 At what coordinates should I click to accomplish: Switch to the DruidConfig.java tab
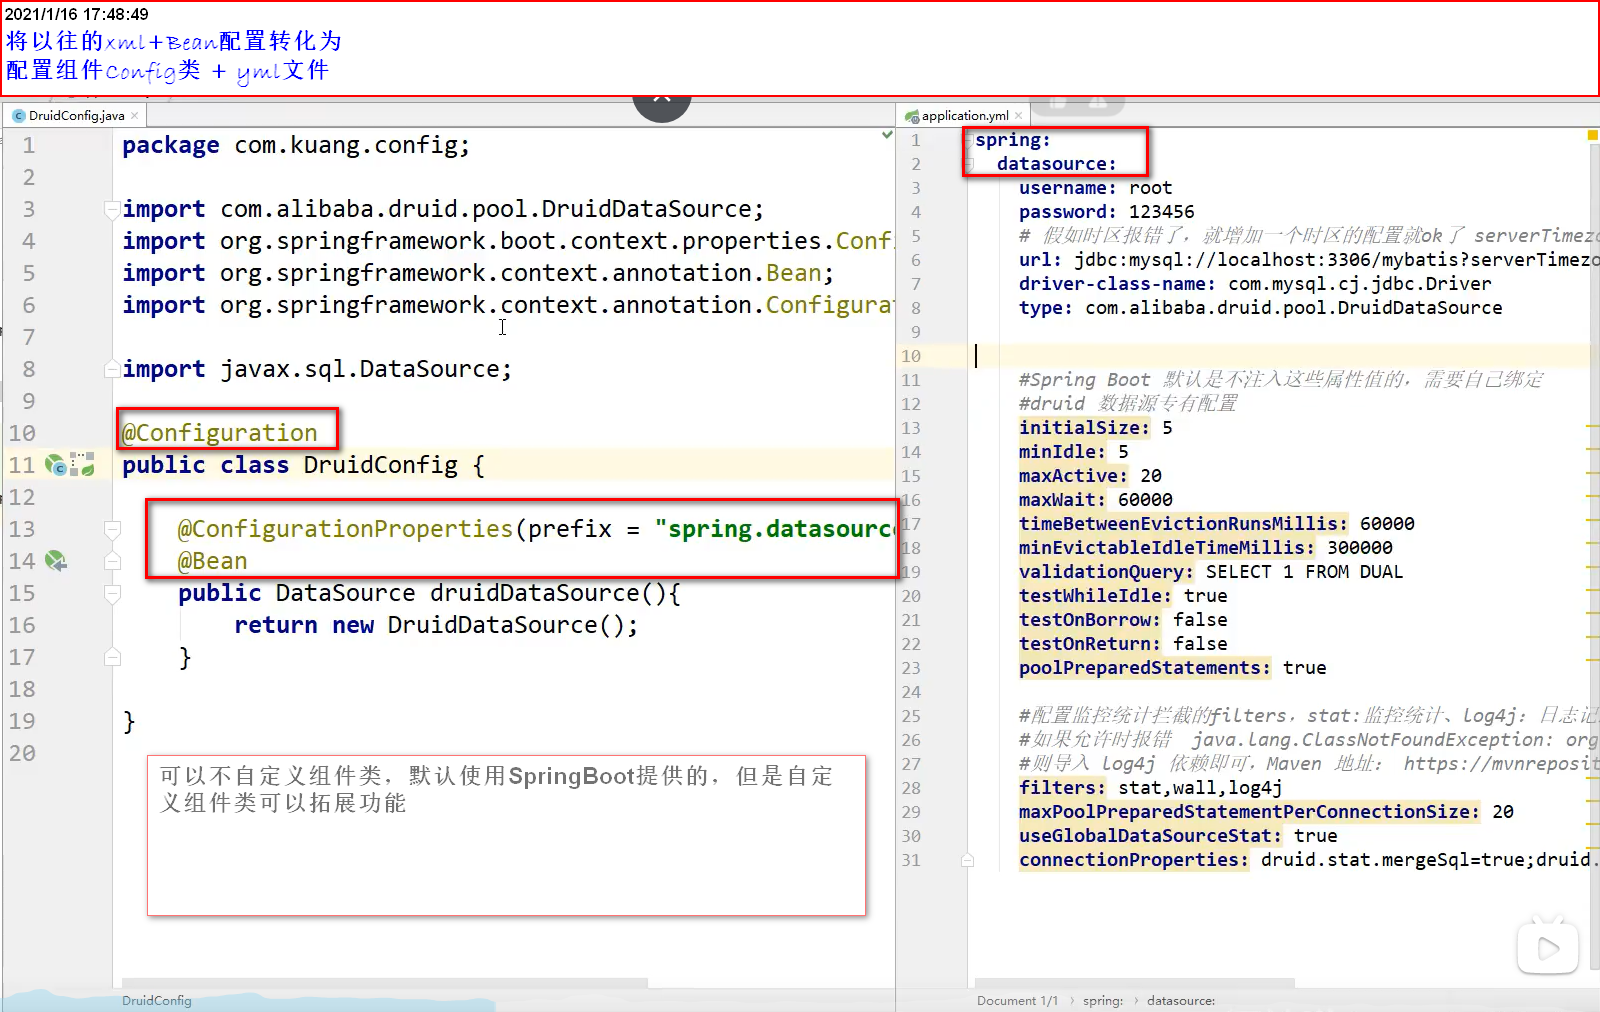(76, 116)
